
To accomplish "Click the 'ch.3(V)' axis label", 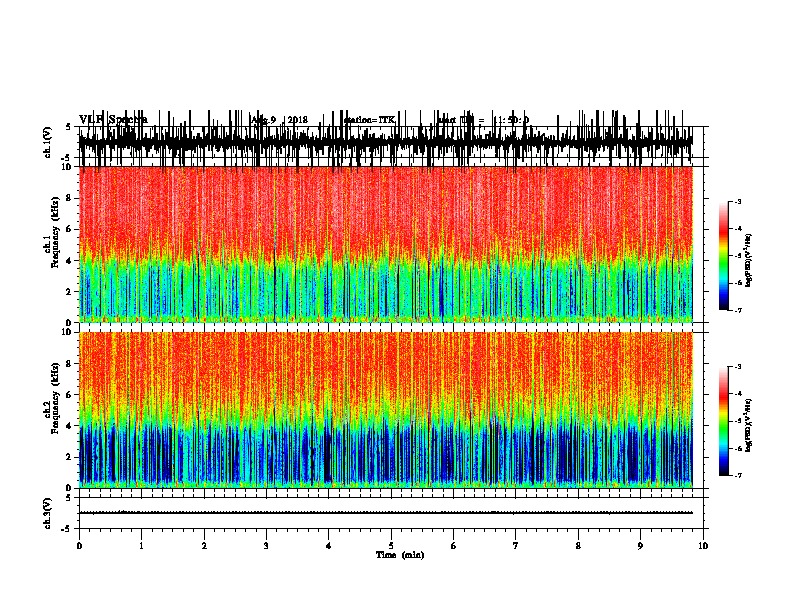I will point(48,513).
